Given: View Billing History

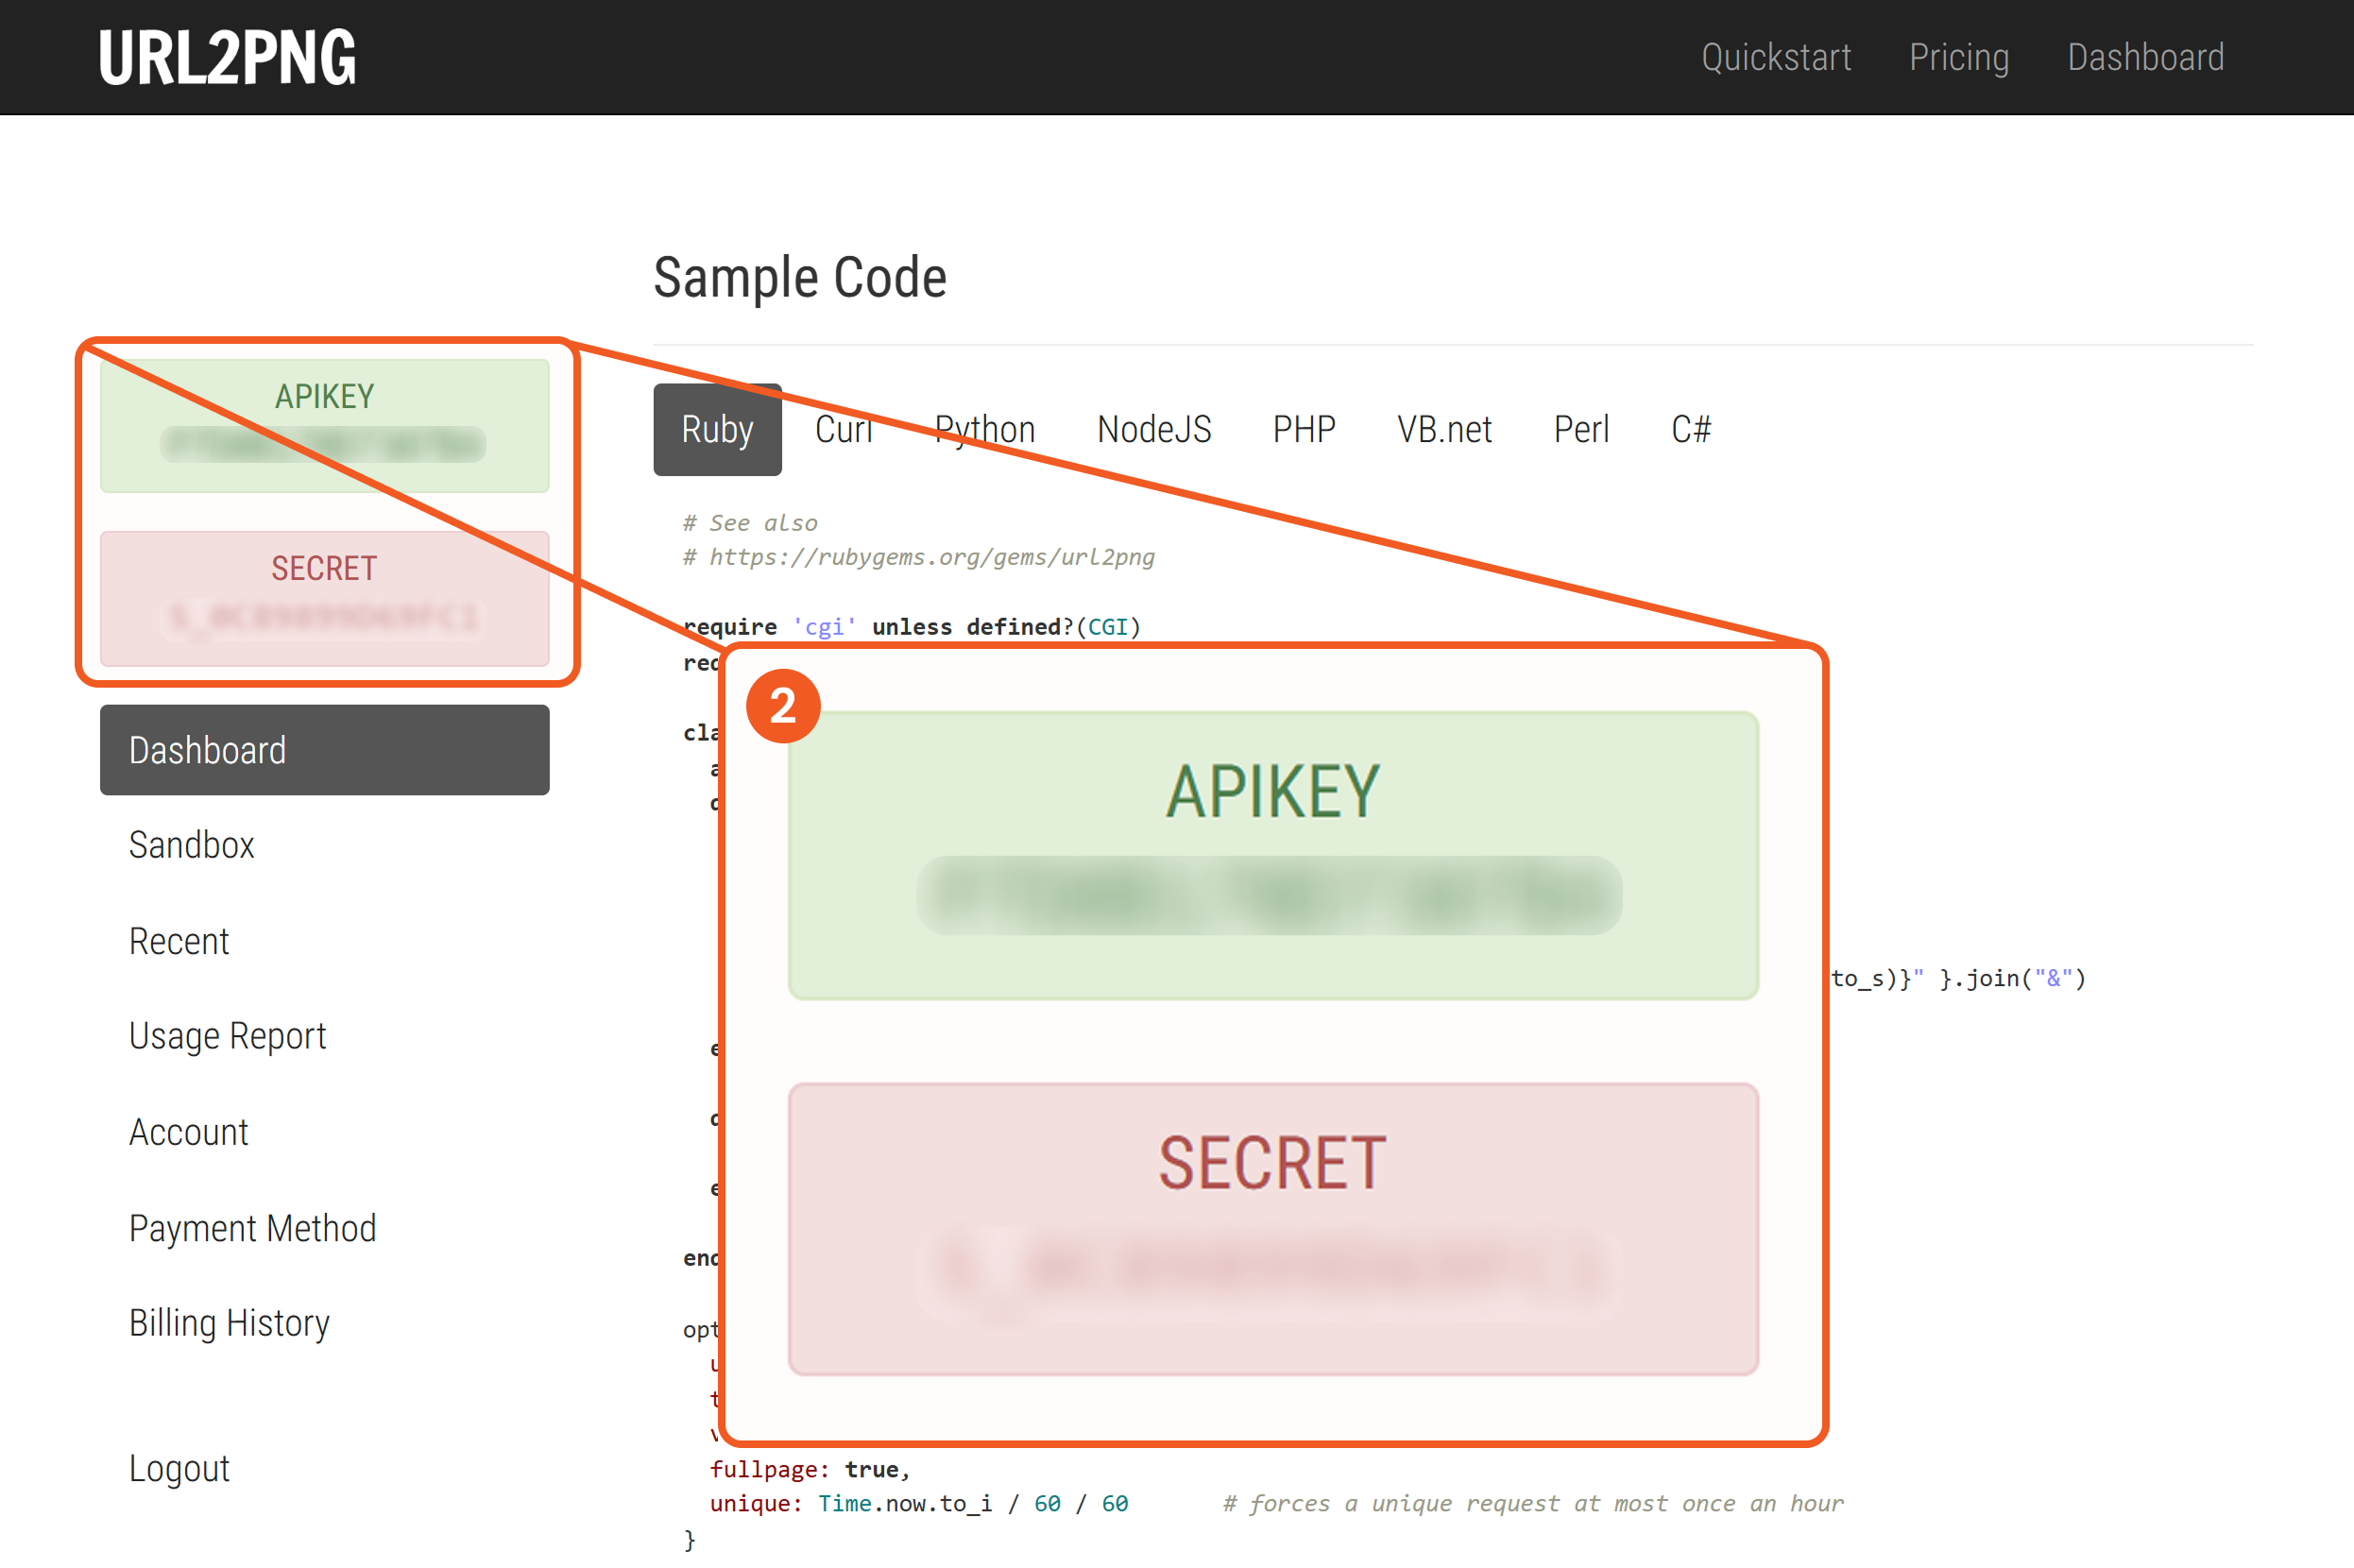Looking at the screenshot, I should point(229,1323).
